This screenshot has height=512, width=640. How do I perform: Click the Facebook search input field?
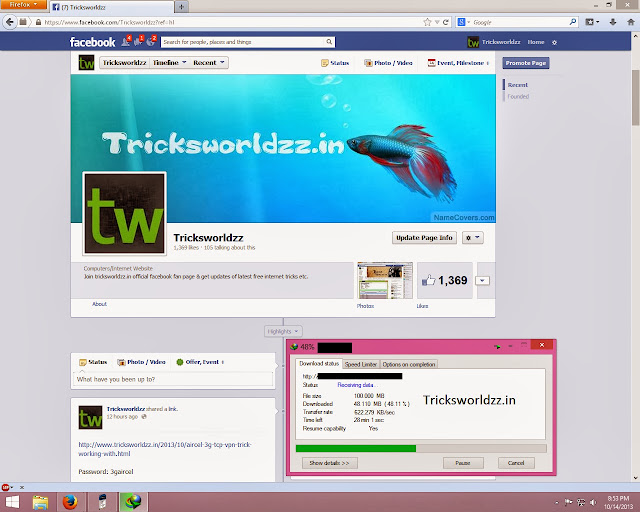pyautogui.click(x=244, y=42)
